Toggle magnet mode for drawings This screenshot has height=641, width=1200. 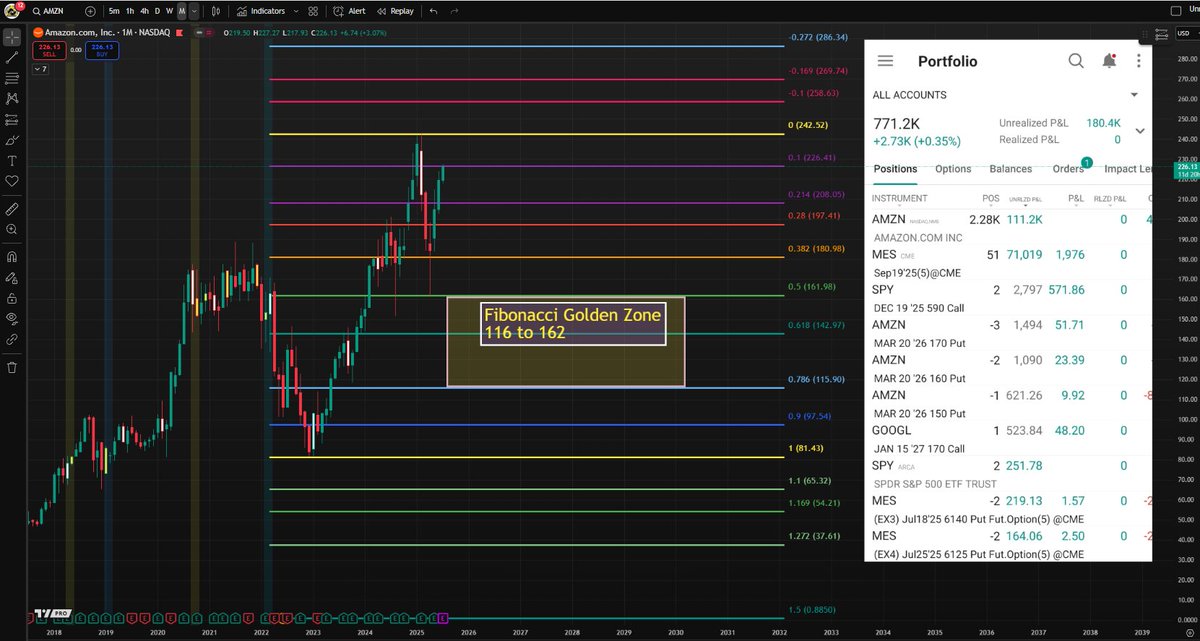click(x=12, y=257)
